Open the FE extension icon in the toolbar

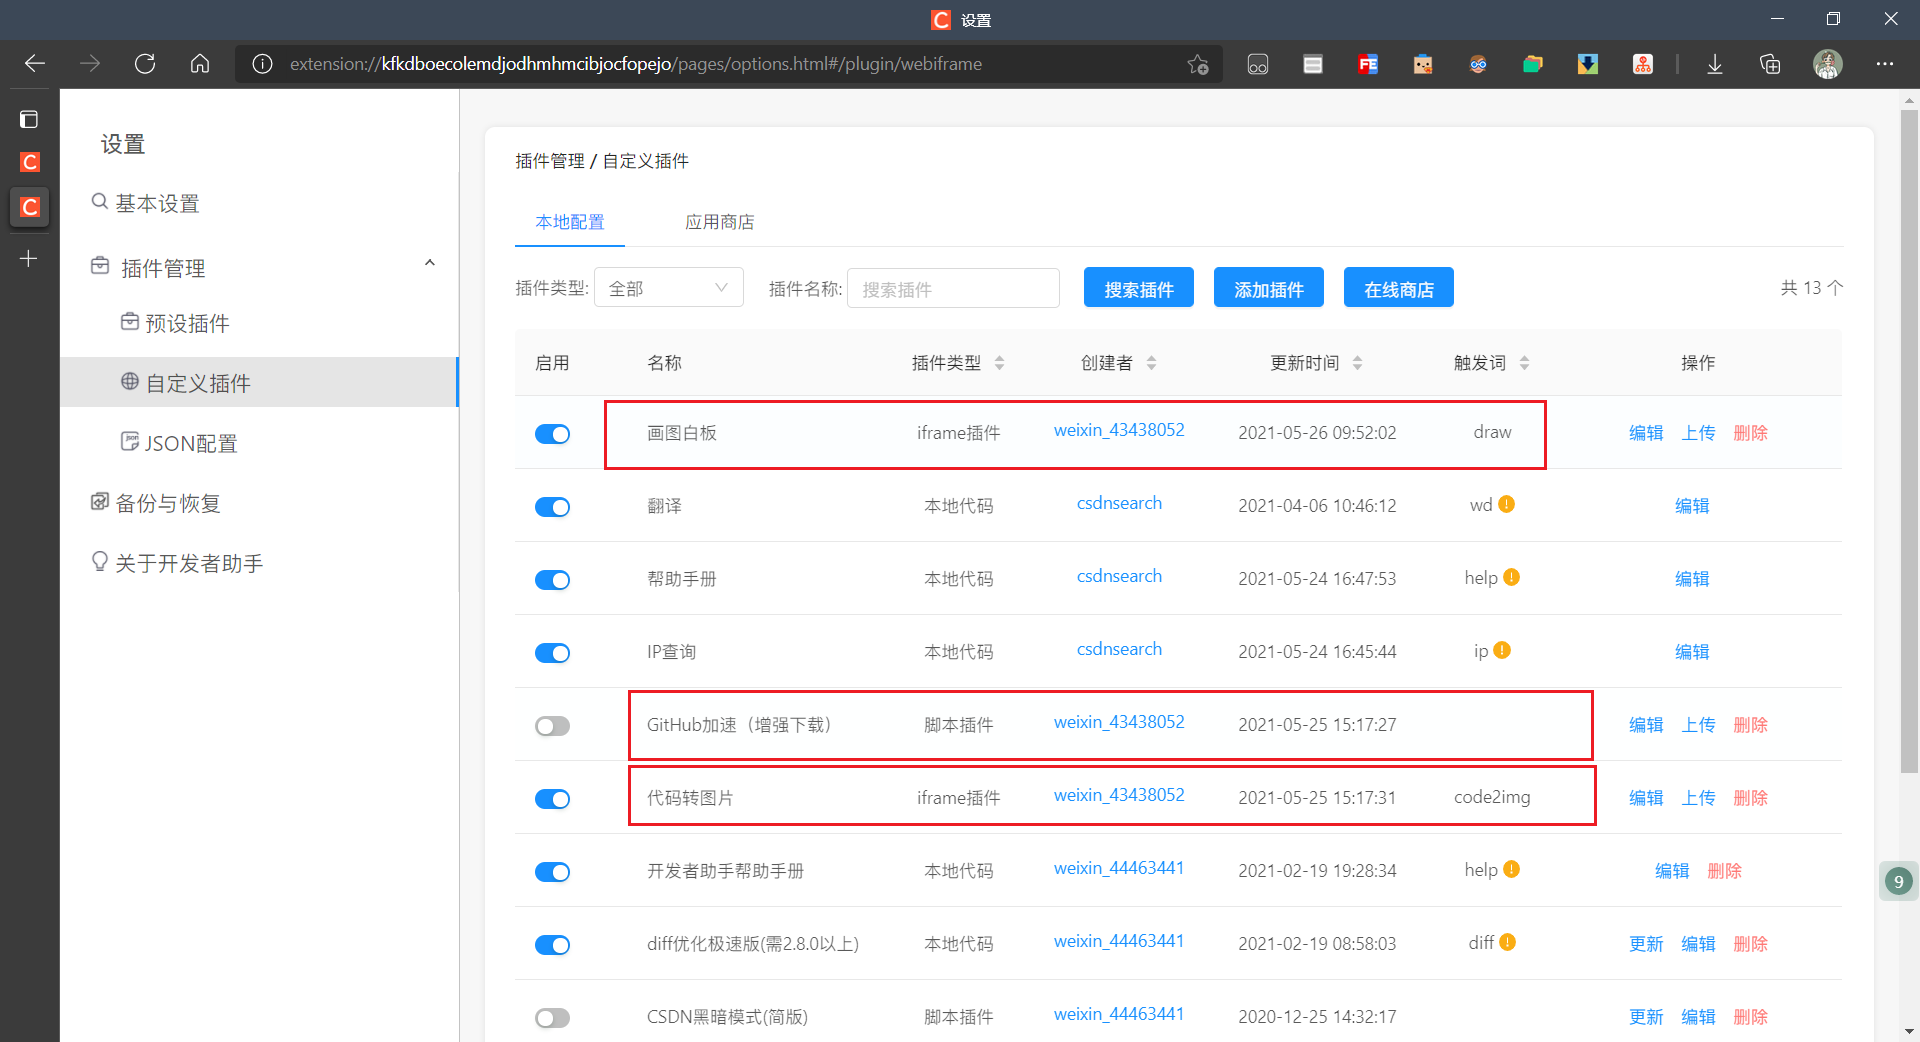tap(1368, 64)
